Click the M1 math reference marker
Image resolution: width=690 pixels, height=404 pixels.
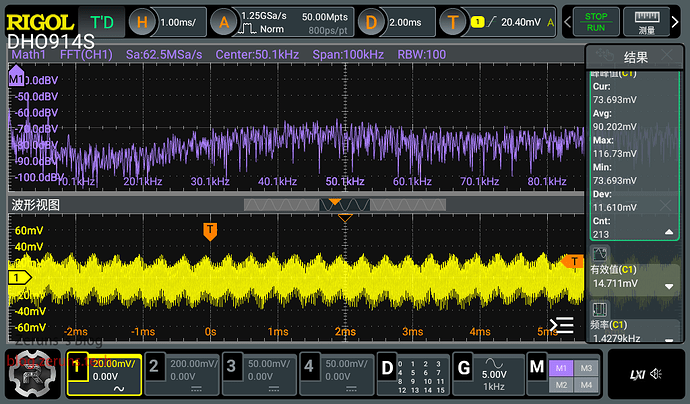[16, 77]
